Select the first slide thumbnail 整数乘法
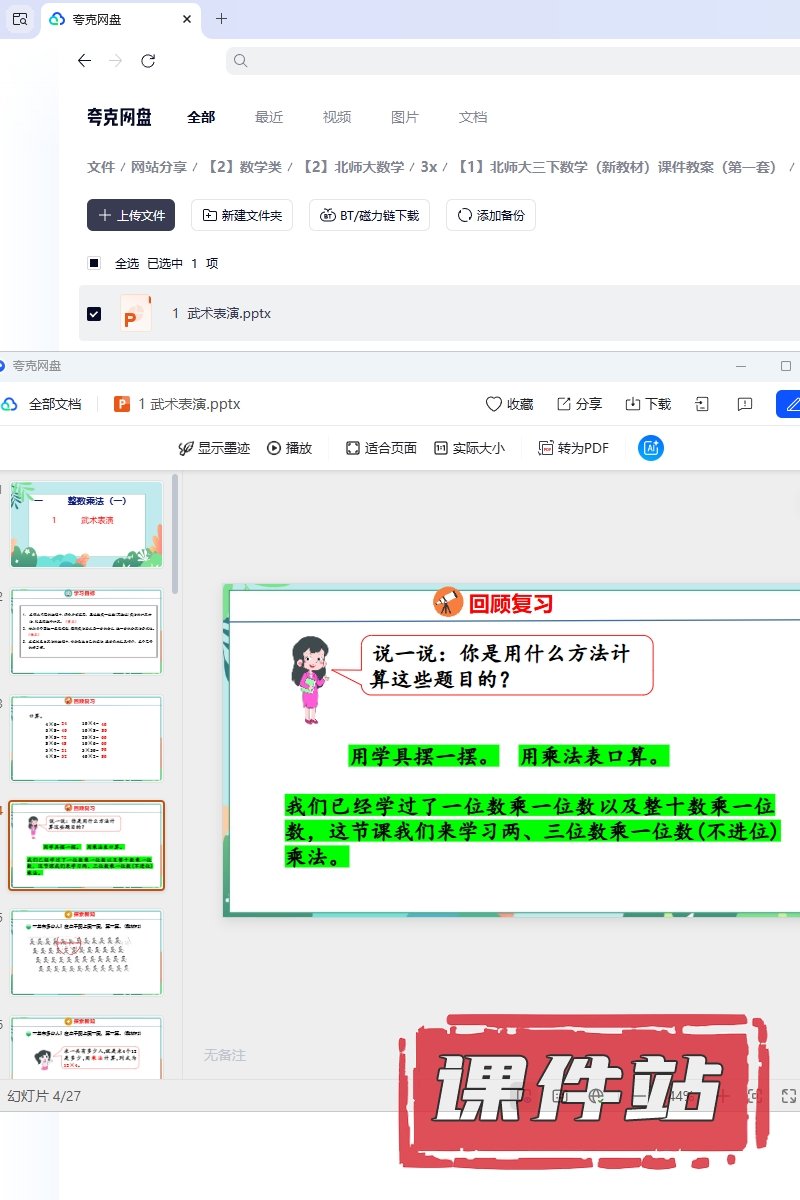 pos(86,524)
